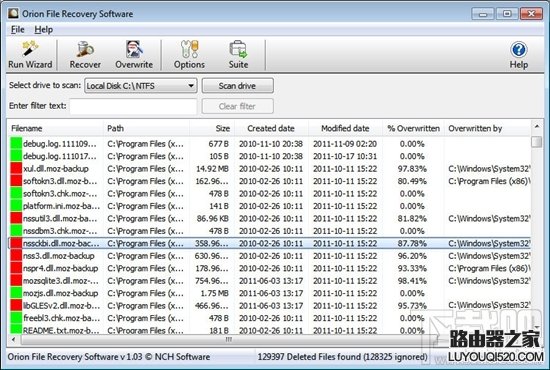Click the horizontal scrollbar left arrow
The image size is (550, 370).
(13, 339)
